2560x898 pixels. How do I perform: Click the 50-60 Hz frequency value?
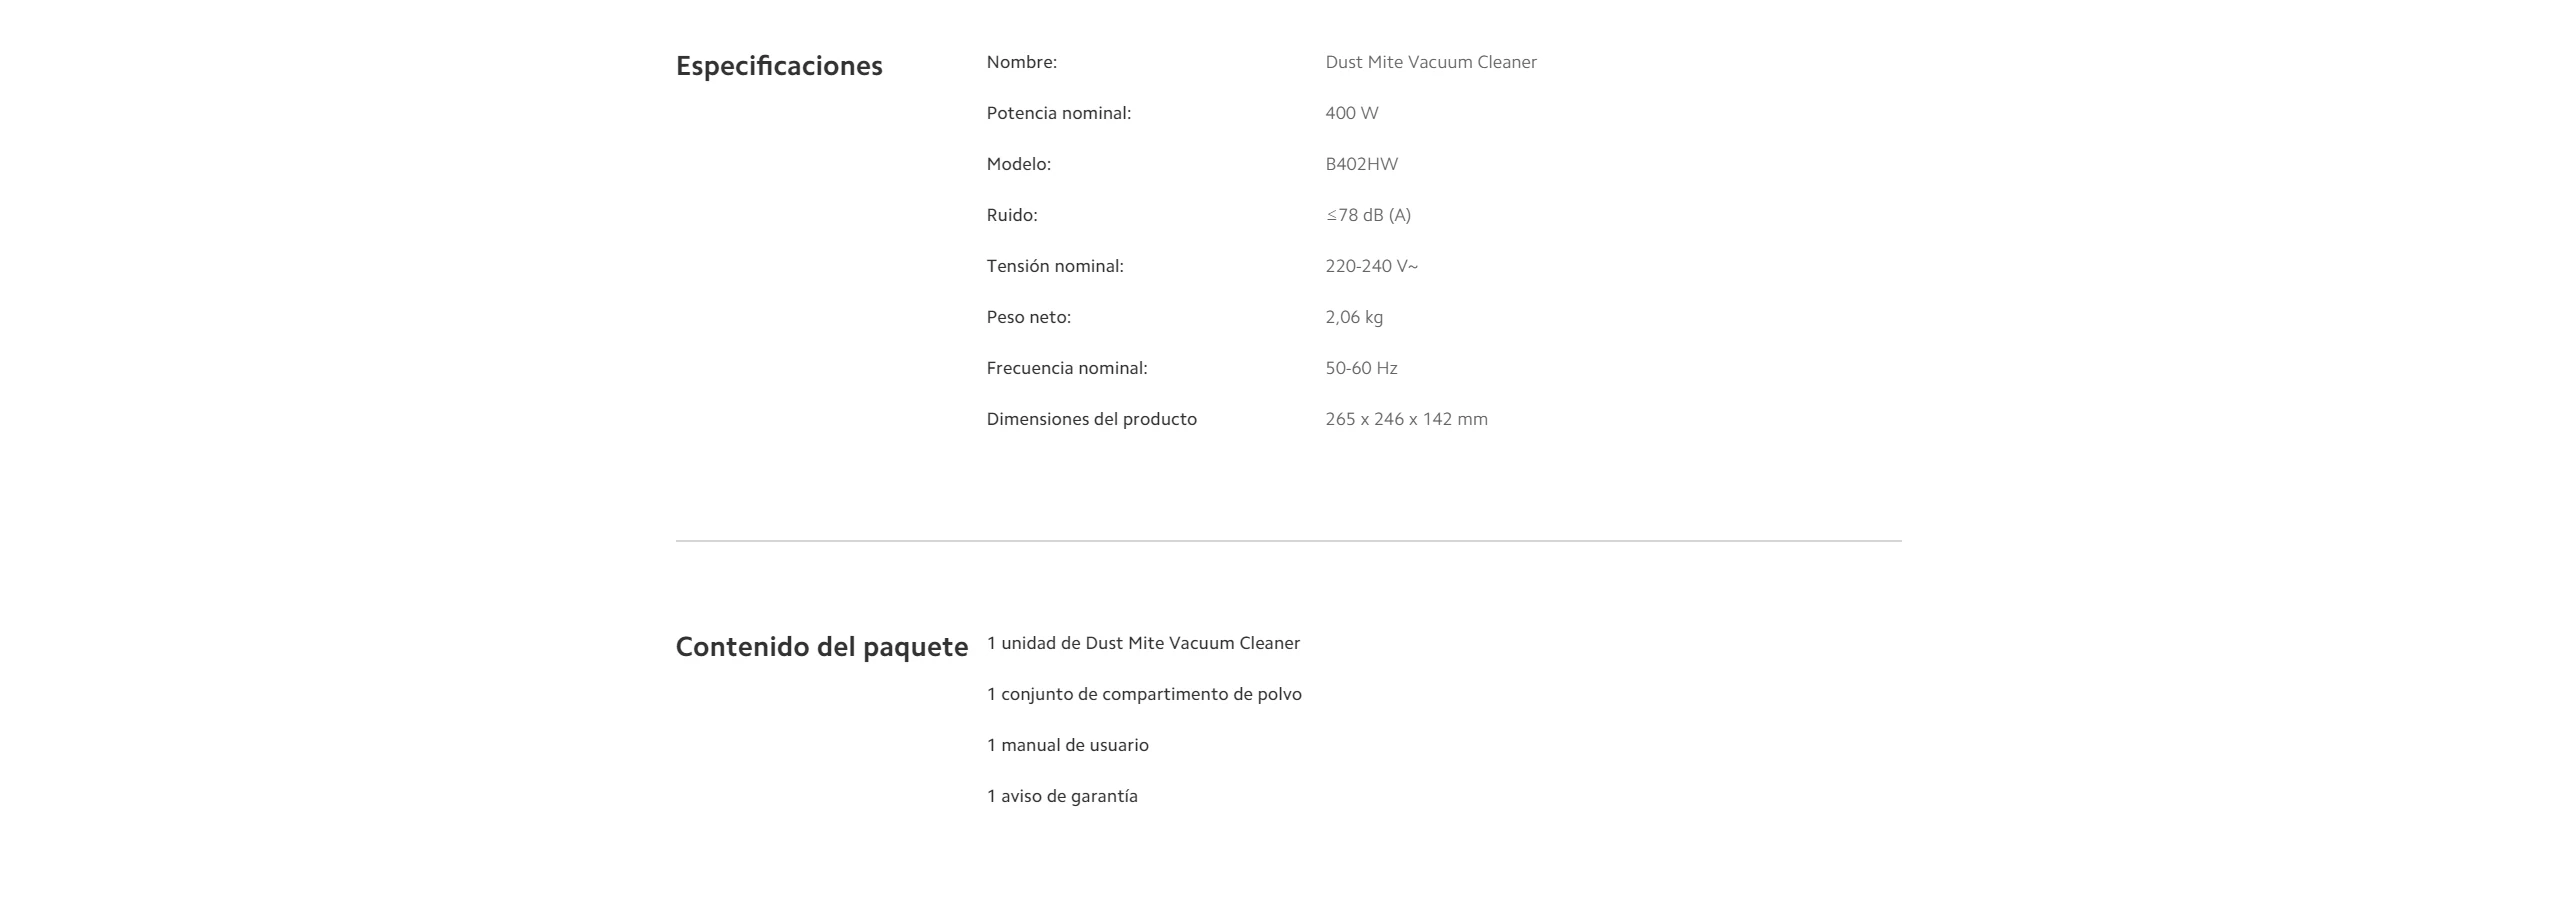(x=1361, y=368)
